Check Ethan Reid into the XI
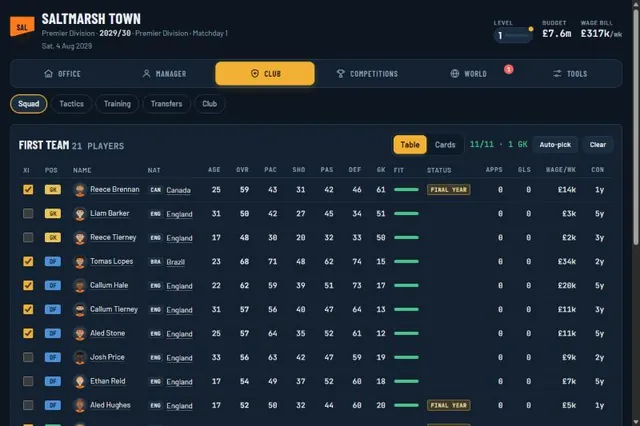Viewport: 640px width, 426px height. coord(28,381)
